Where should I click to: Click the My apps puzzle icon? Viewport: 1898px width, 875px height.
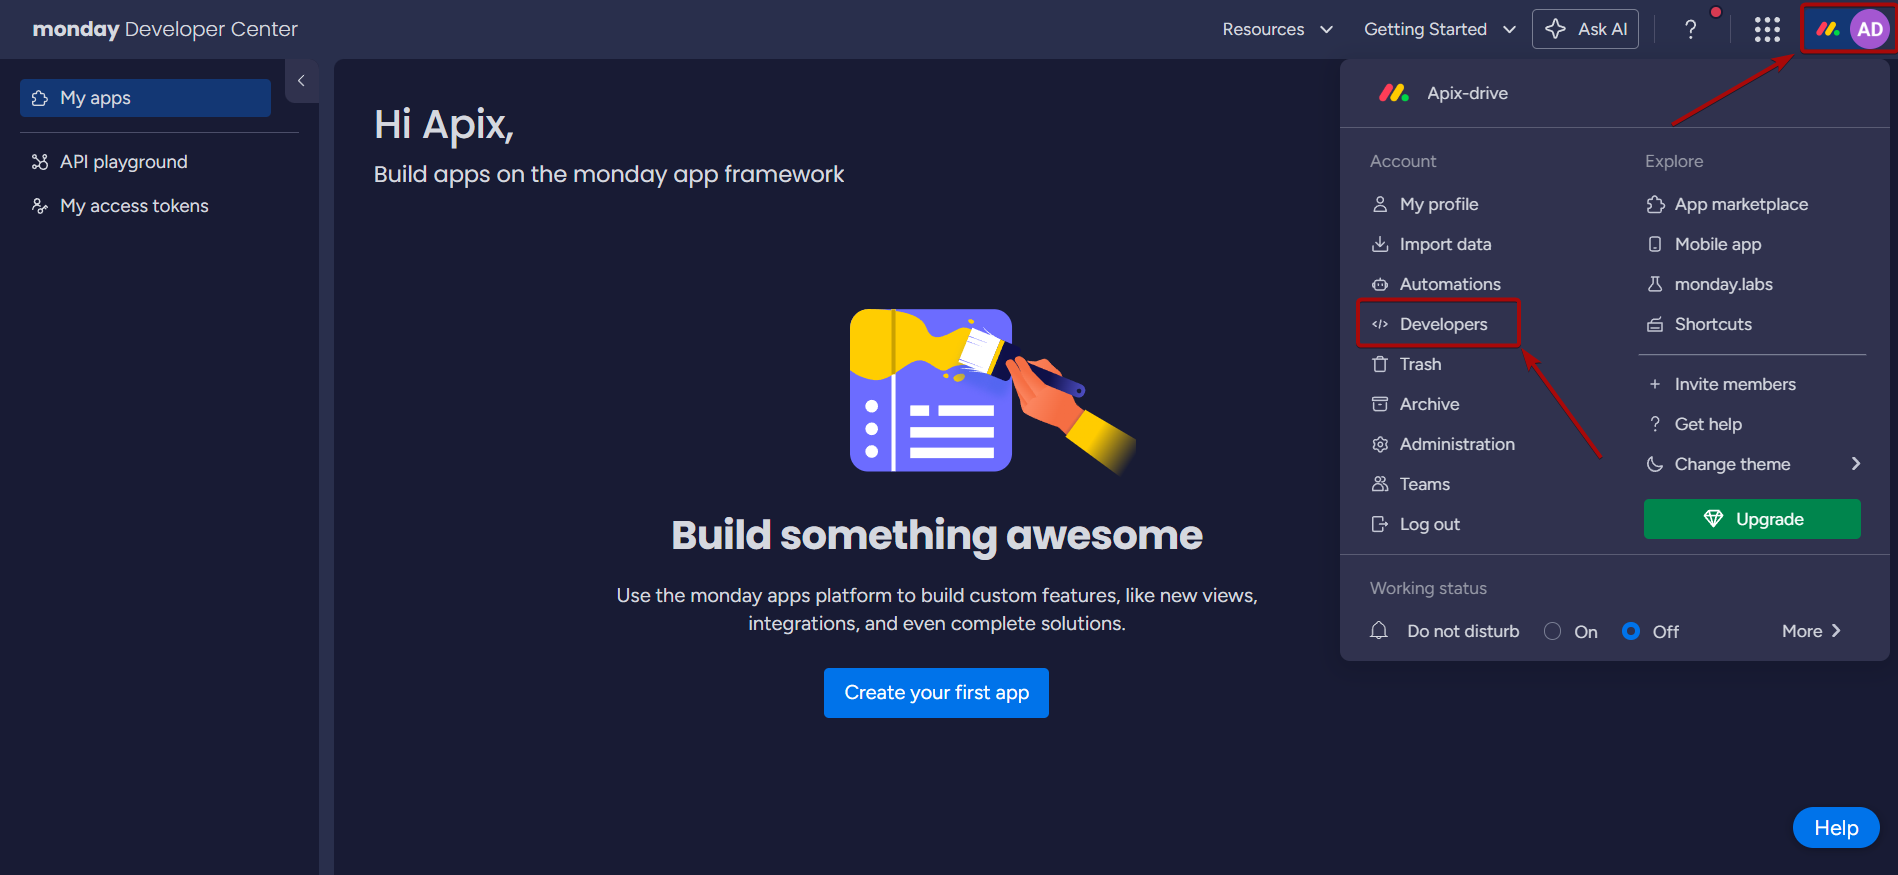40,98
